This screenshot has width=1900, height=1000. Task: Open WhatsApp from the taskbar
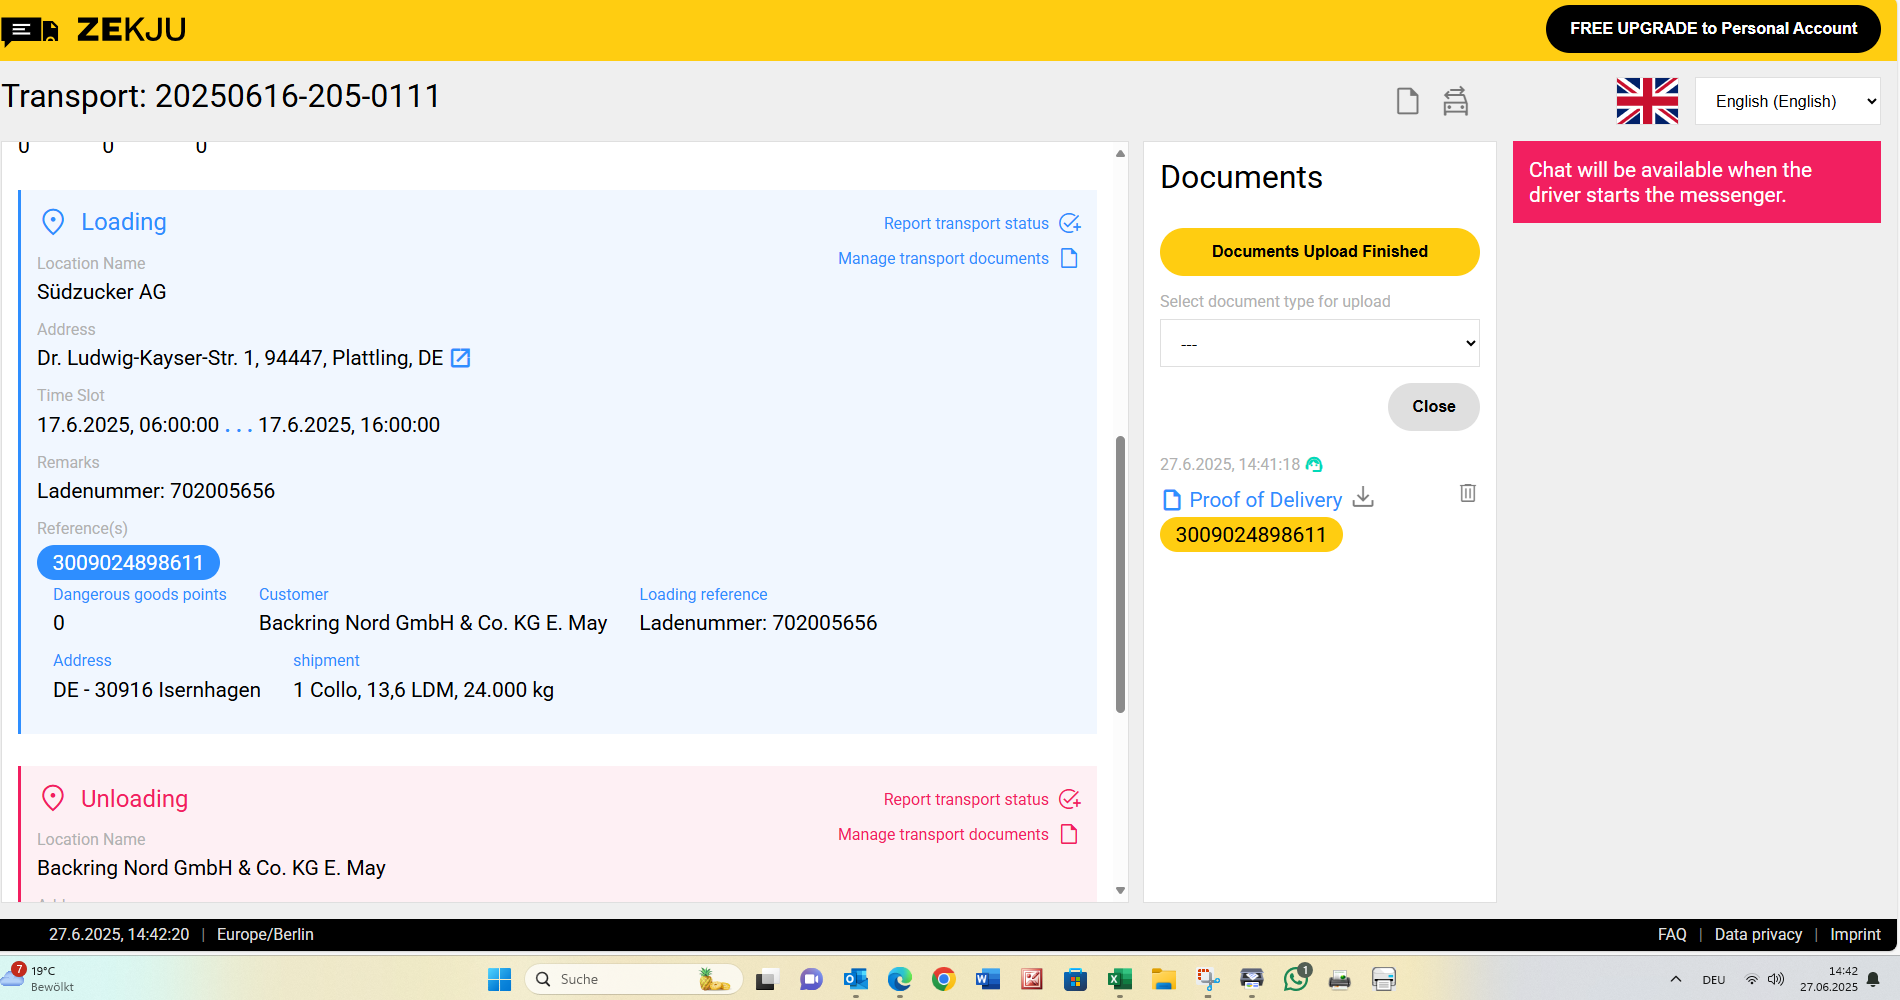point(1296,979)
